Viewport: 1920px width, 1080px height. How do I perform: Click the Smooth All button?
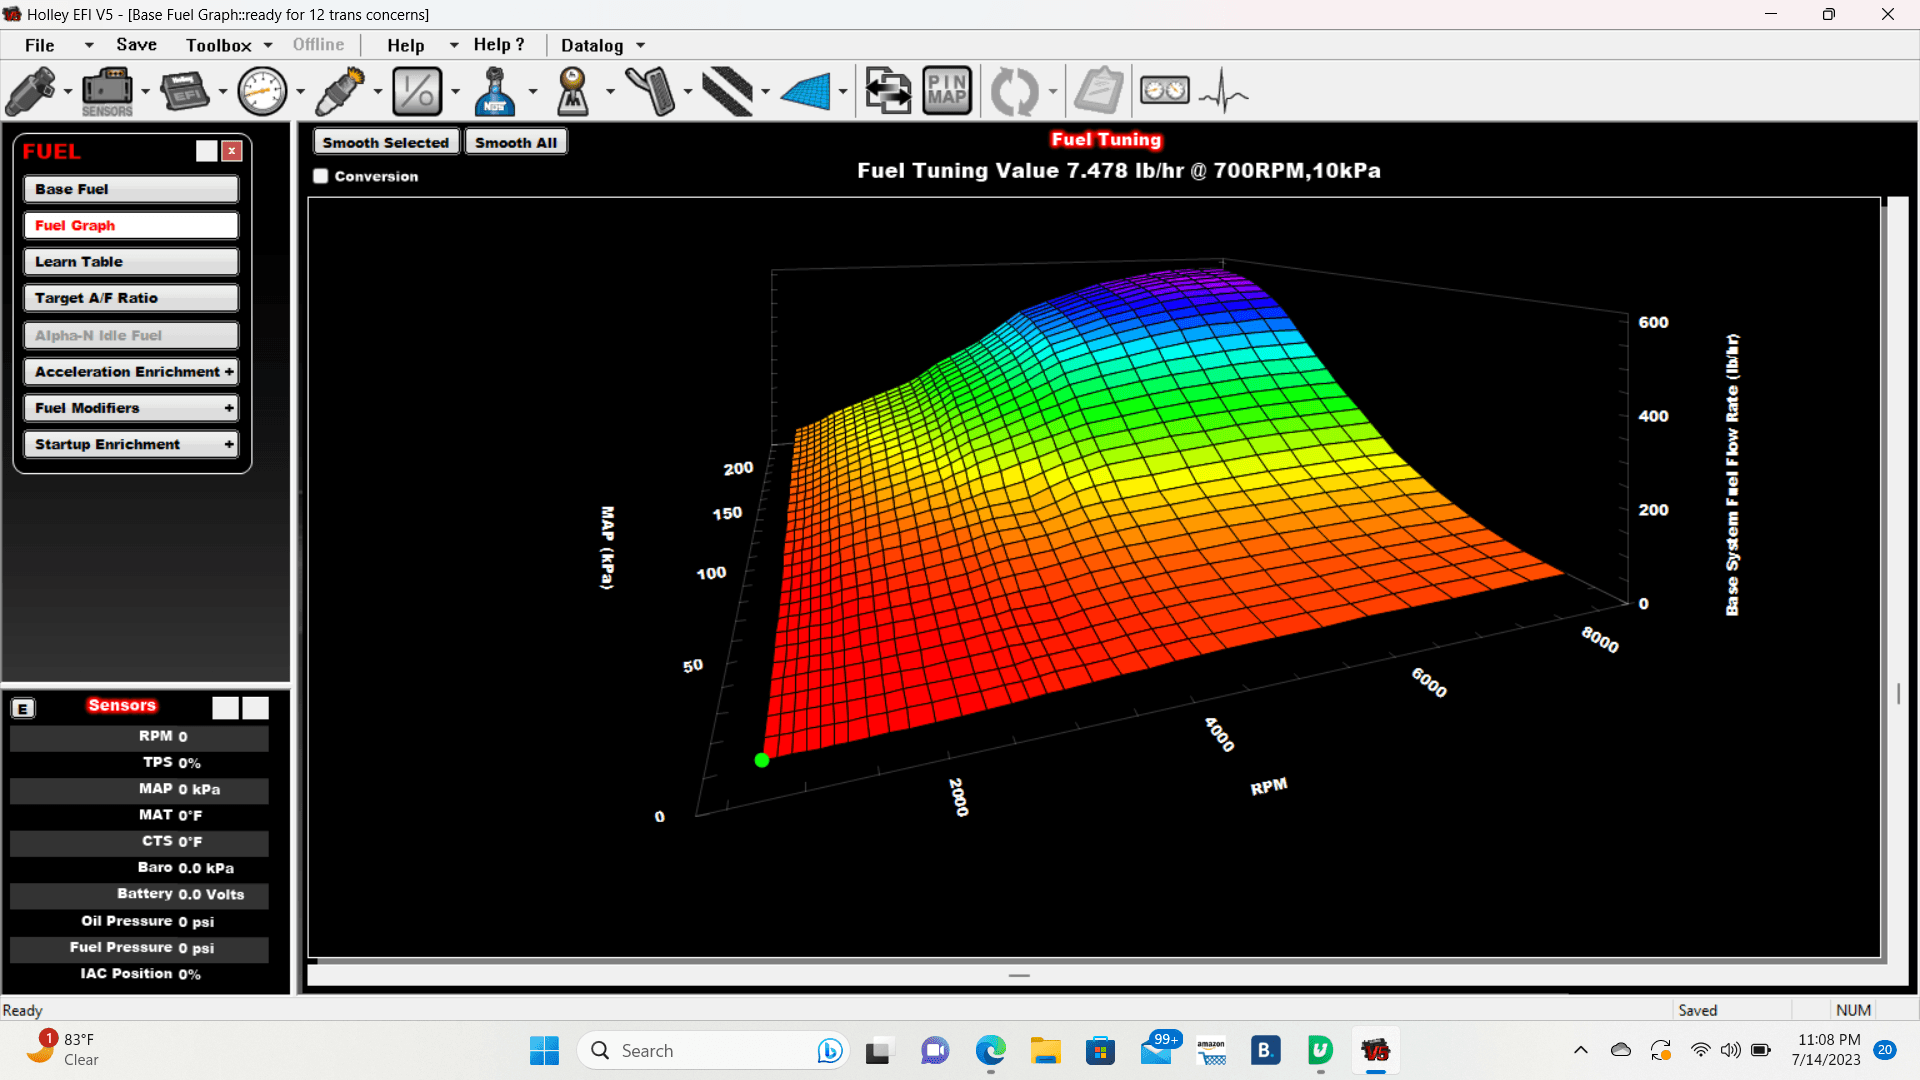(516, 141)
